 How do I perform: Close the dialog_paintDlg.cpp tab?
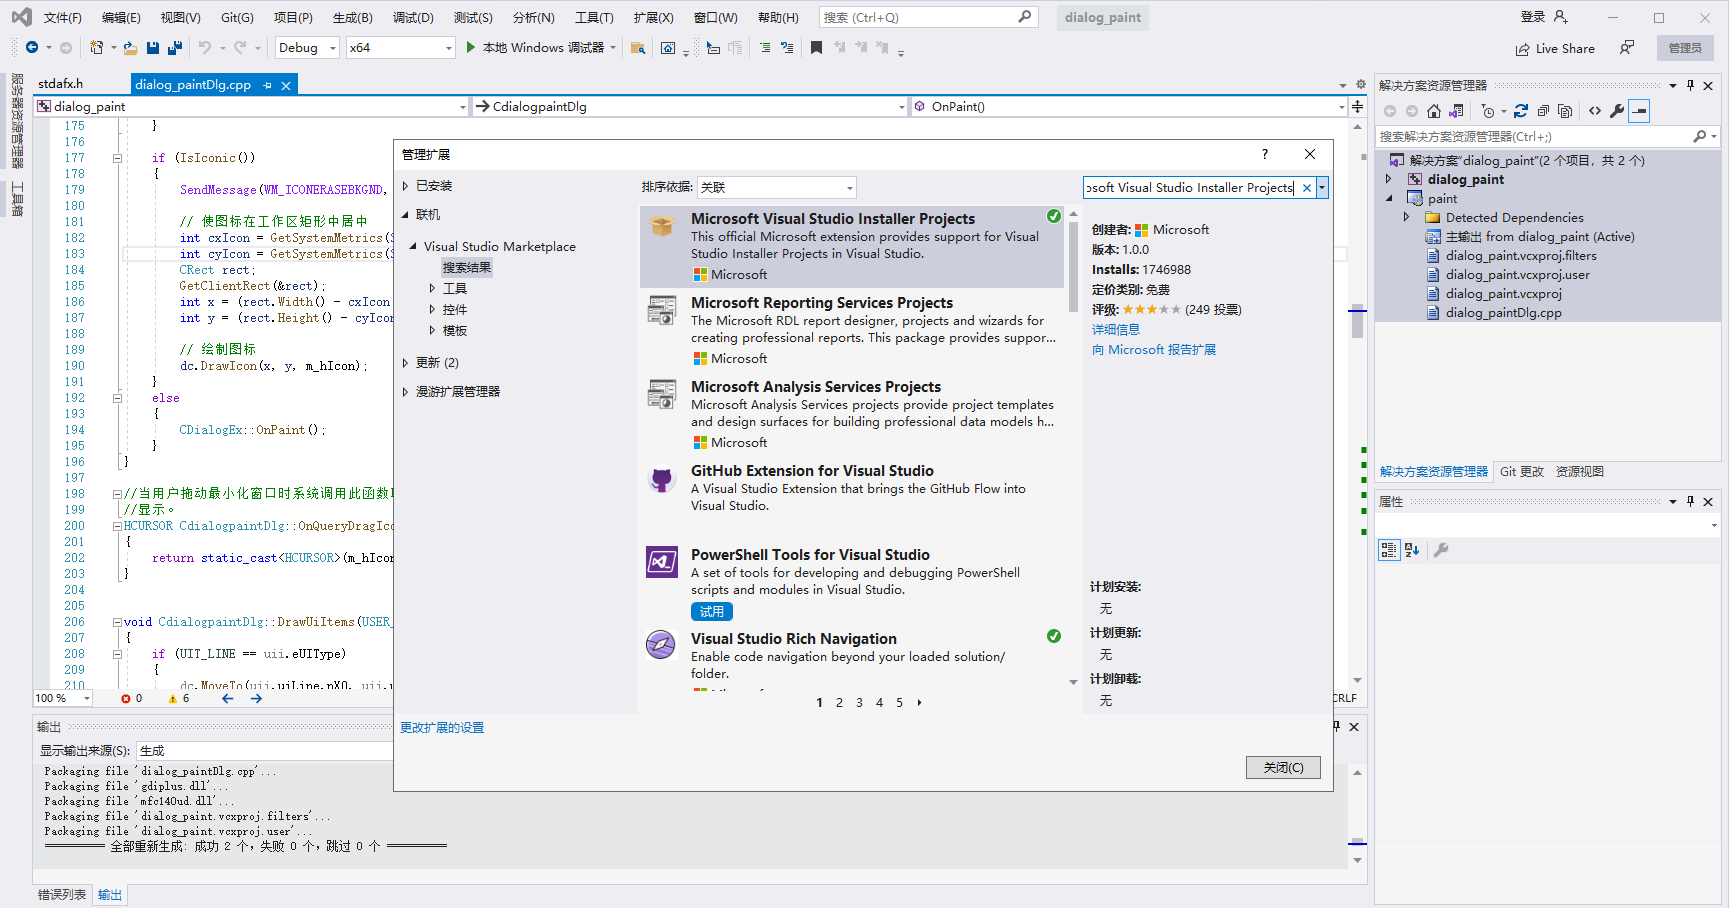pyautogui.click(x=286, y=85)
